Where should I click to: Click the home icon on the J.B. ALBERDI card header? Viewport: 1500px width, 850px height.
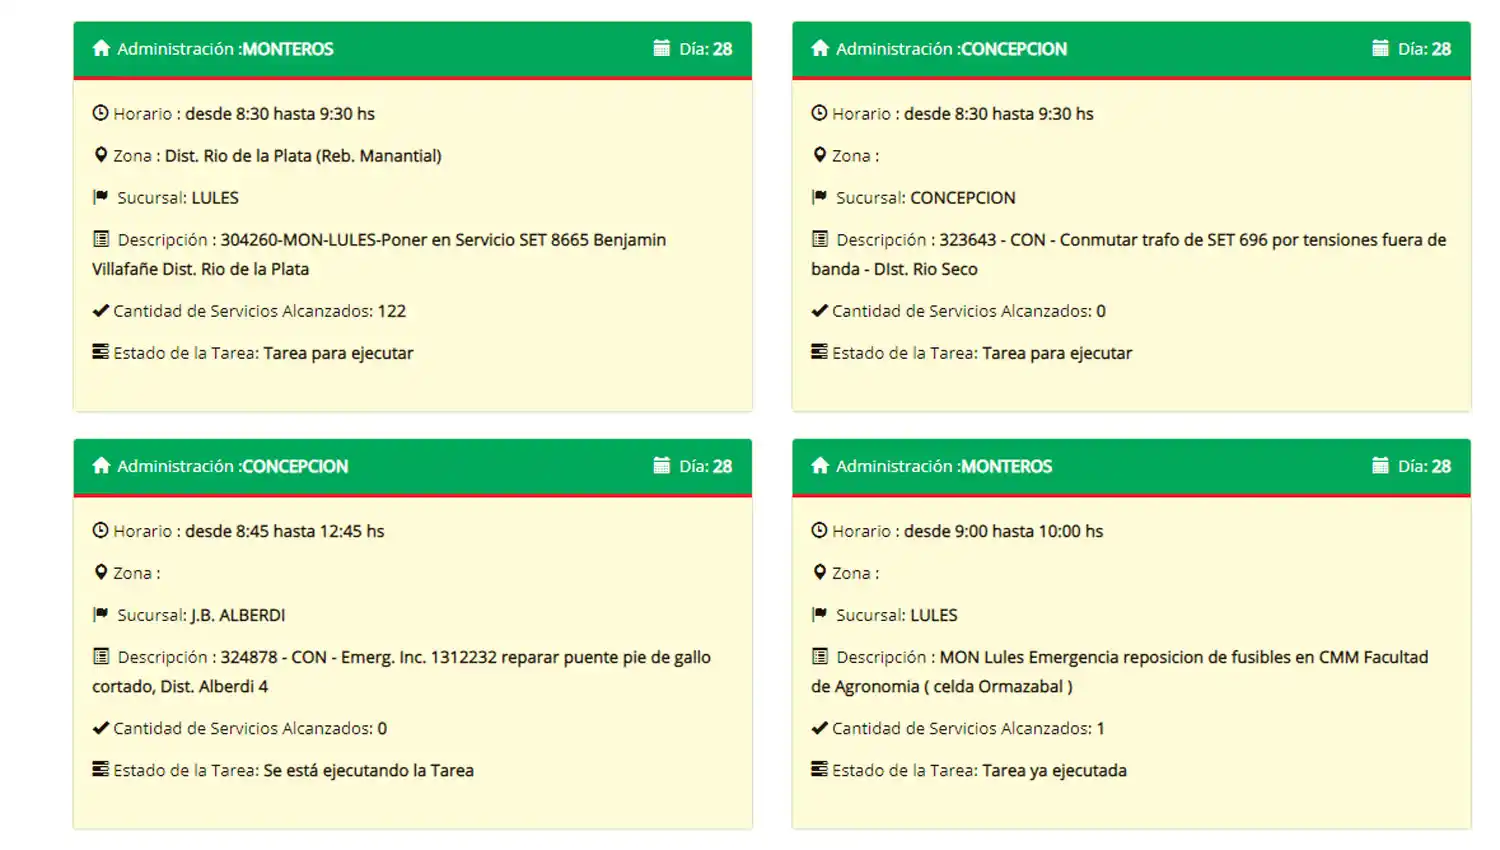(x=101, y=466)
